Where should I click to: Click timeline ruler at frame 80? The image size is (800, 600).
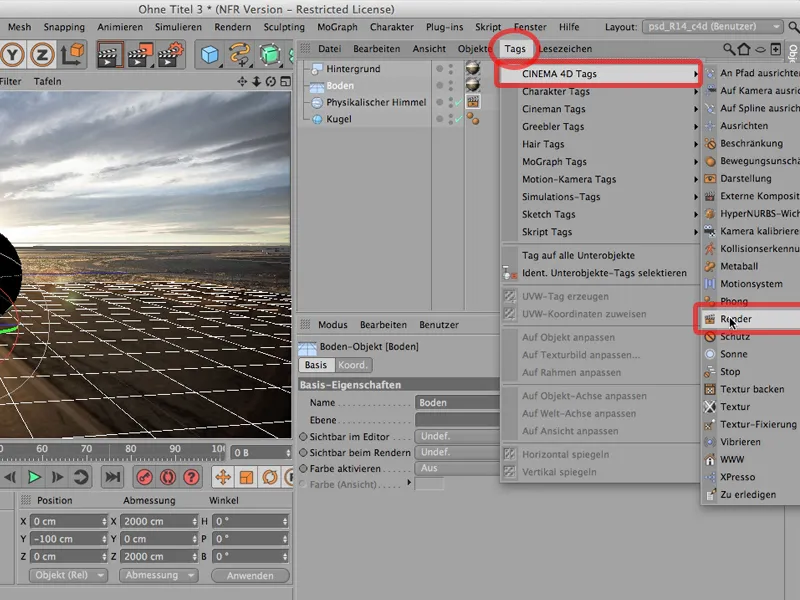coord(131,449)
